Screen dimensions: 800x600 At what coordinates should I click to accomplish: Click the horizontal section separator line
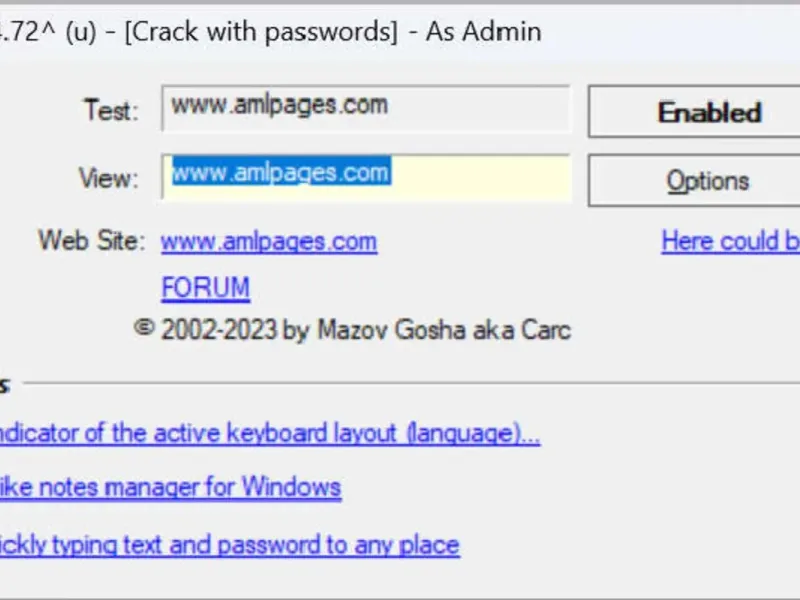(x=400, y=382)
